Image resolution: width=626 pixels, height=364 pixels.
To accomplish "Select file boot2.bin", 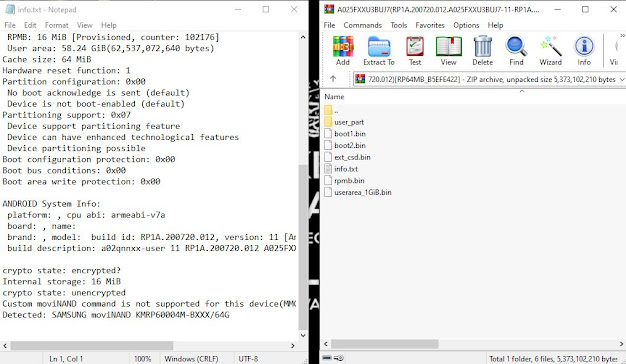I will pyautogui.click(x=345, y=145).
